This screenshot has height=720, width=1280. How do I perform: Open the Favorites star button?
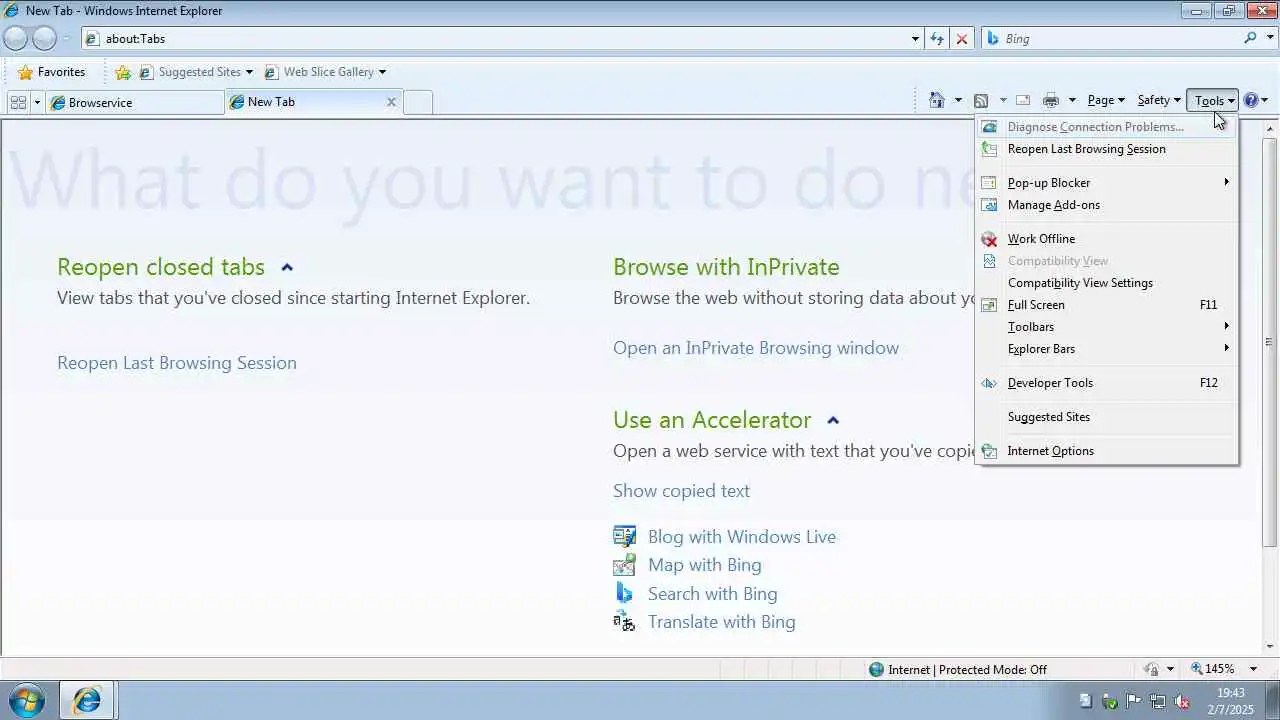[52, 72]
